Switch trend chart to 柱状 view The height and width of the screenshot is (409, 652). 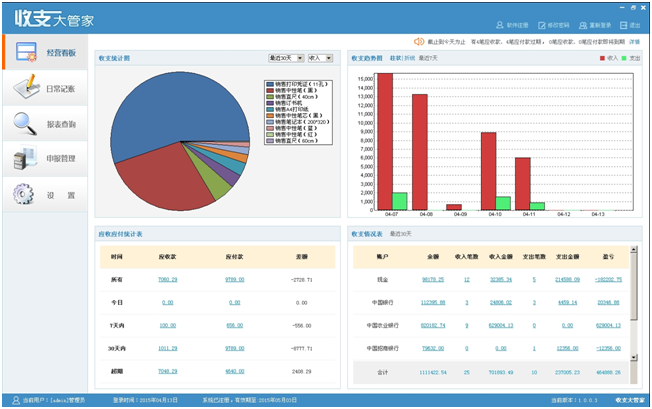click(x=394, y=59)
